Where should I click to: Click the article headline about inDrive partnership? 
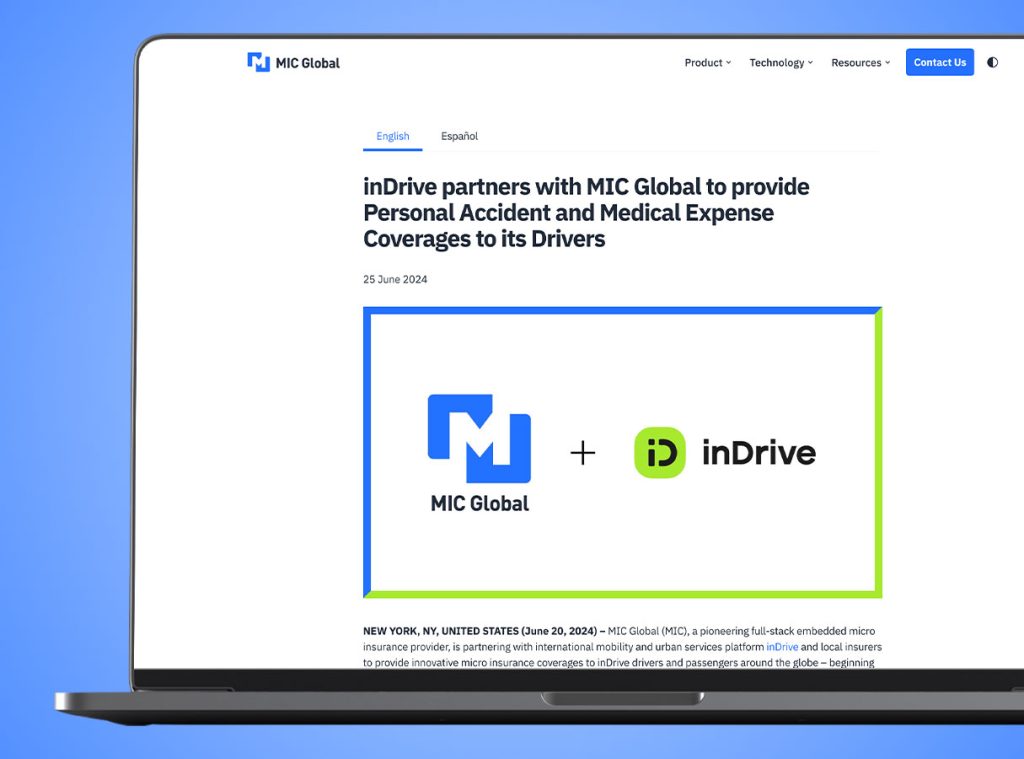(586, 212)
